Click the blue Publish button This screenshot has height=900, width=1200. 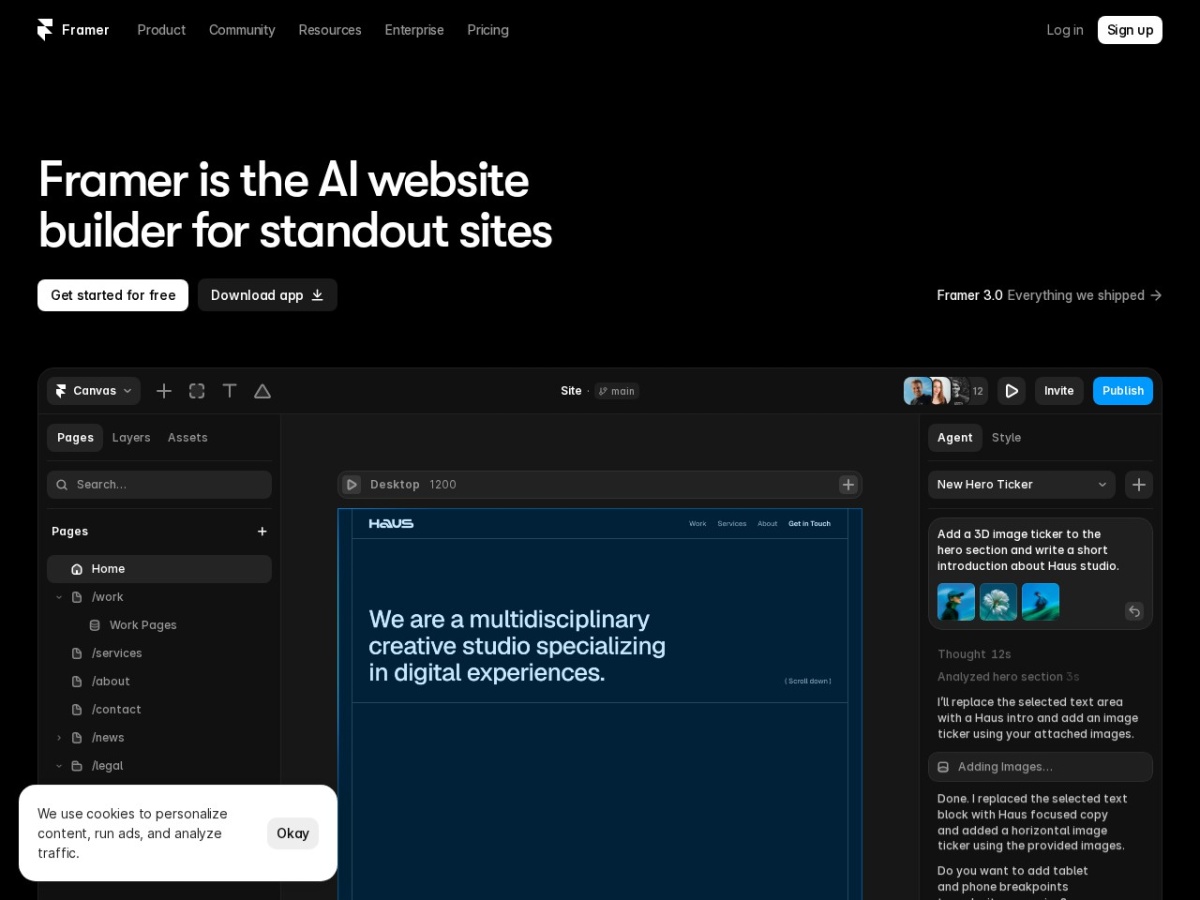1123,391
